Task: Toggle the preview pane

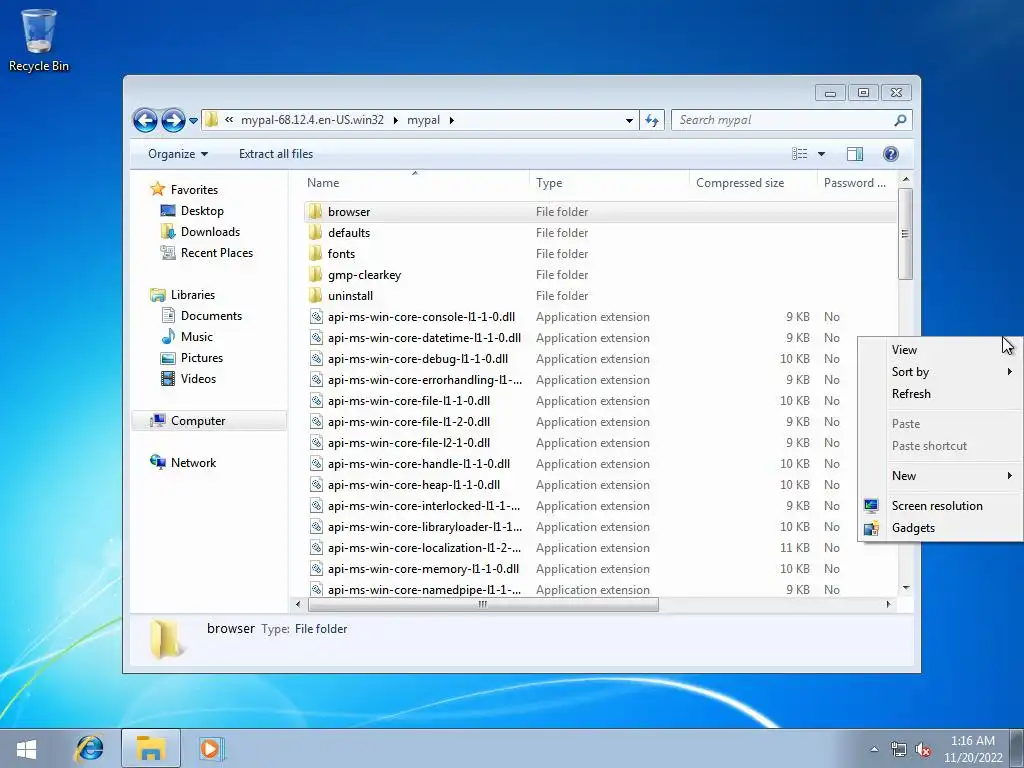Action: 855,154
